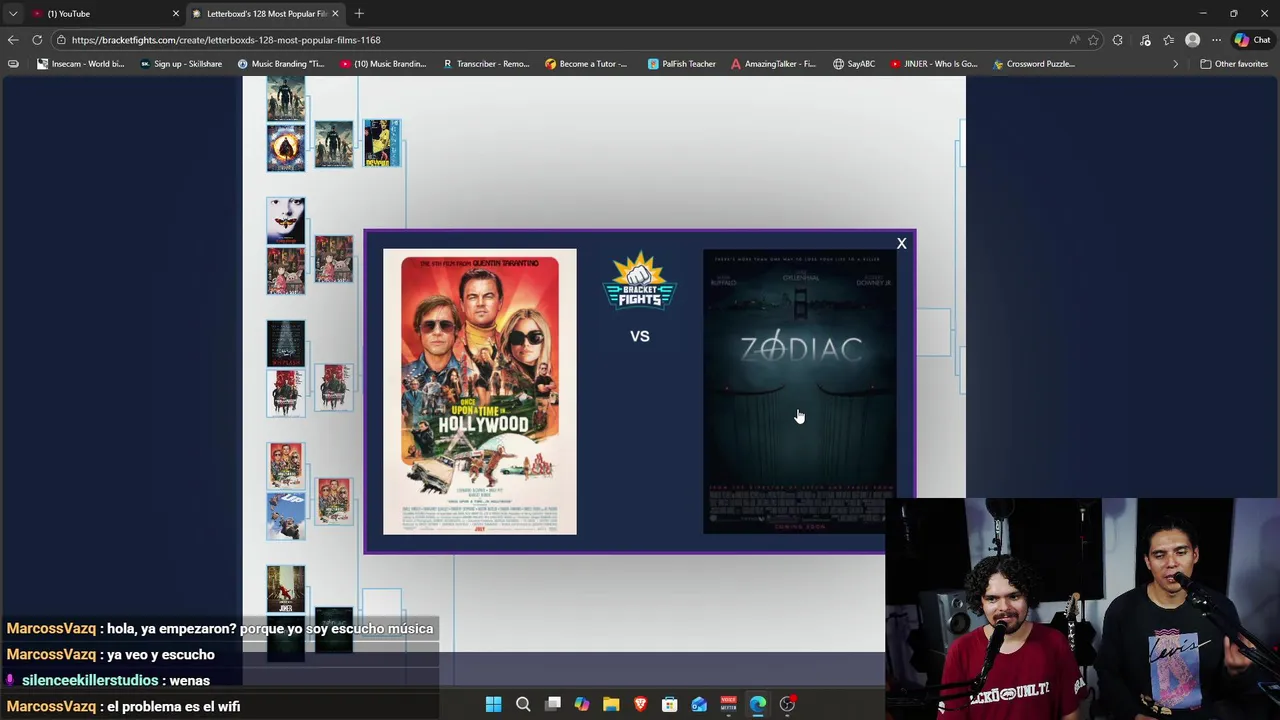This screenshot has width=1280, height=720.
Task: Open OBS Studio from the taskbar
Action: 788,705
